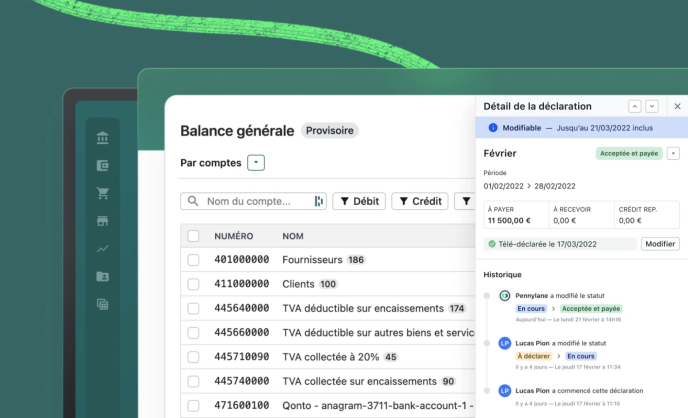This screenshot has height=418, width=688.
Task: Go to the next declaration with down arrow
Action: (x=652, y=106)
